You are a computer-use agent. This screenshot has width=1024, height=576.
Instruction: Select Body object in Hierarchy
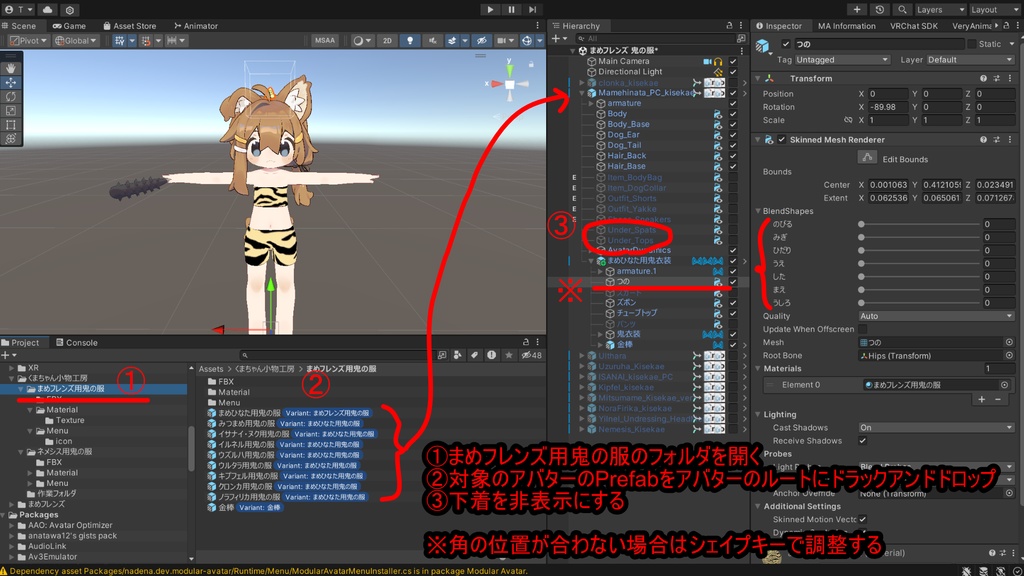tap(617, 114)
